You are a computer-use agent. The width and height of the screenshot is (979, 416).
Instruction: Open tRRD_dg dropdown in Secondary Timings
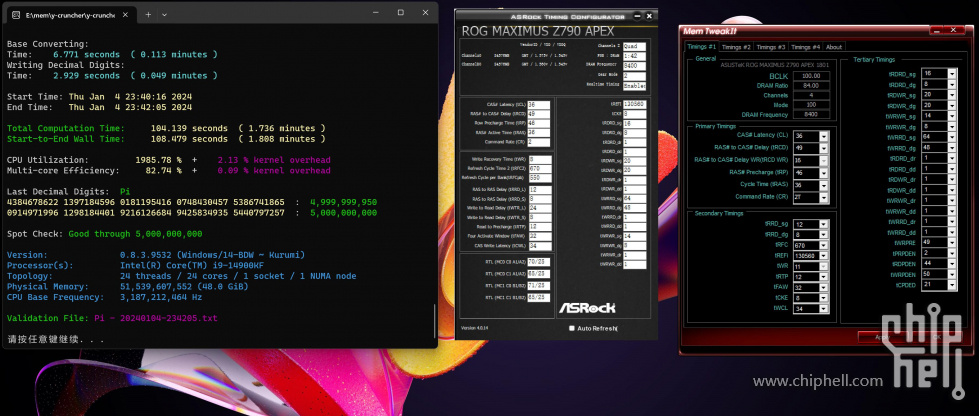824,235
